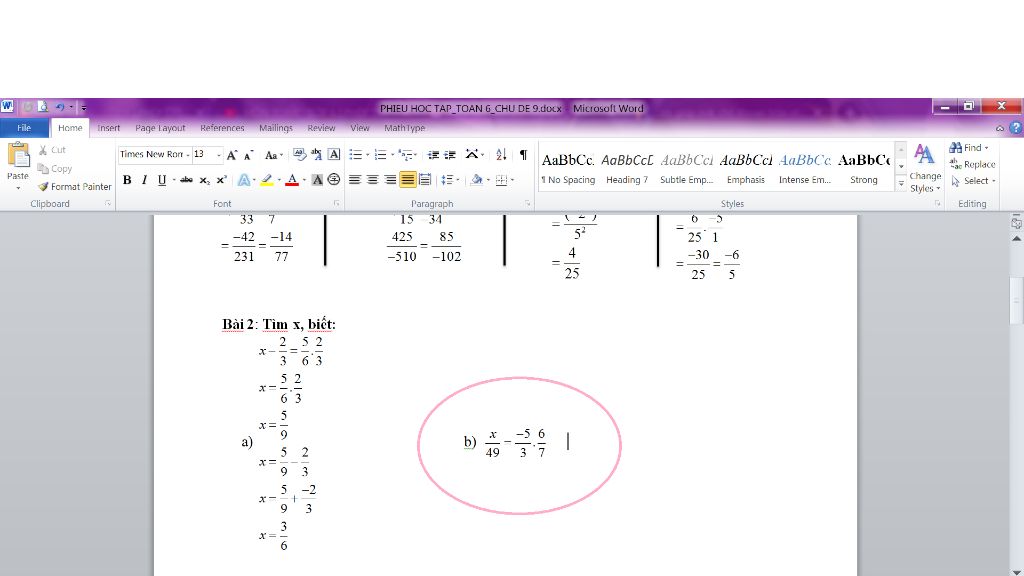Screen dimensions: 1024x576
Task: Click the Clear Formatting icon
Action: [299, 155]
